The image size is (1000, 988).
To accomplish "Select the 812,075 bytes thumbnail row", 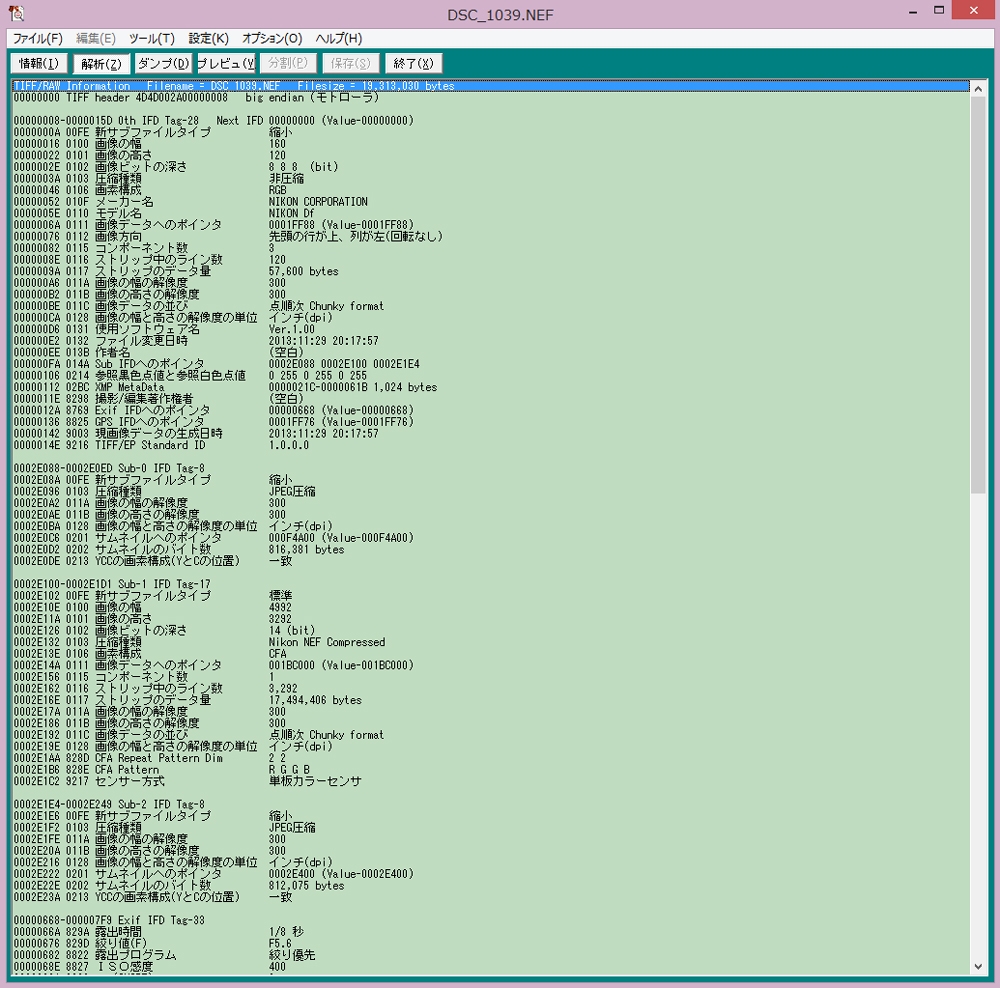I will pos(490,885).
